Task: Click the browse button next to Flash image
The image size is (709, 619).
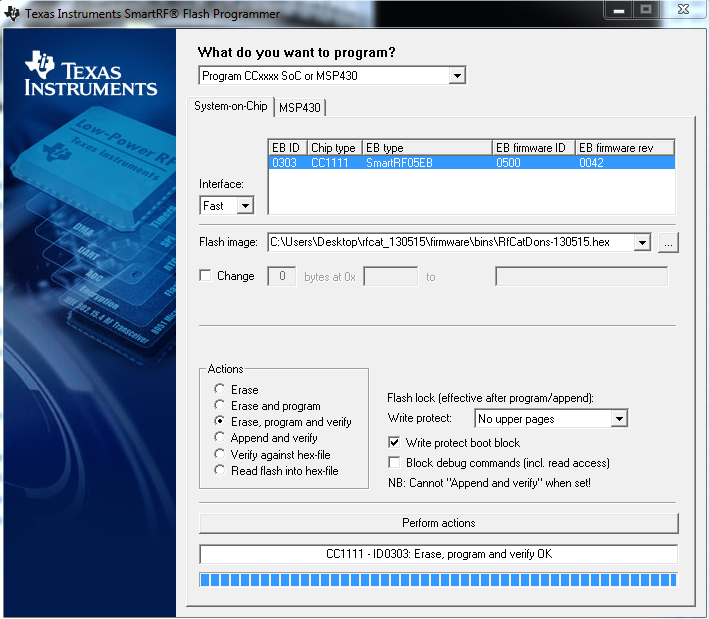Action: pyautogui.click(x=668, y=242)
